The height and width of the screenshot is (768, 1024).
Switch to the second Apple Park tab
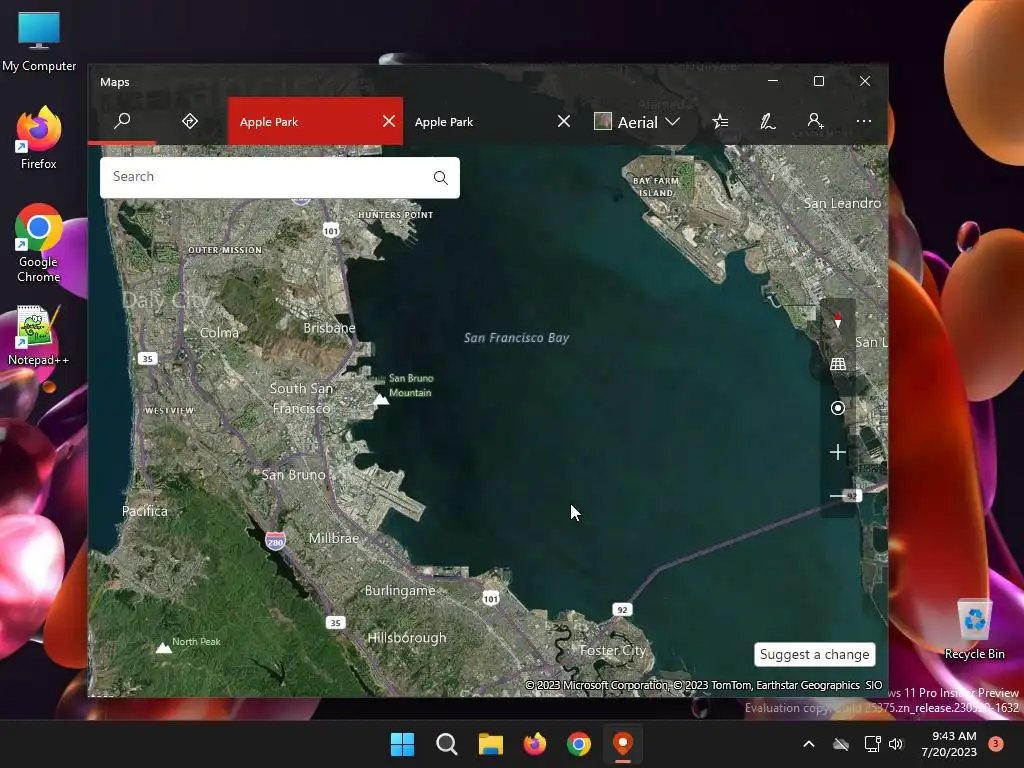point(444,121)
